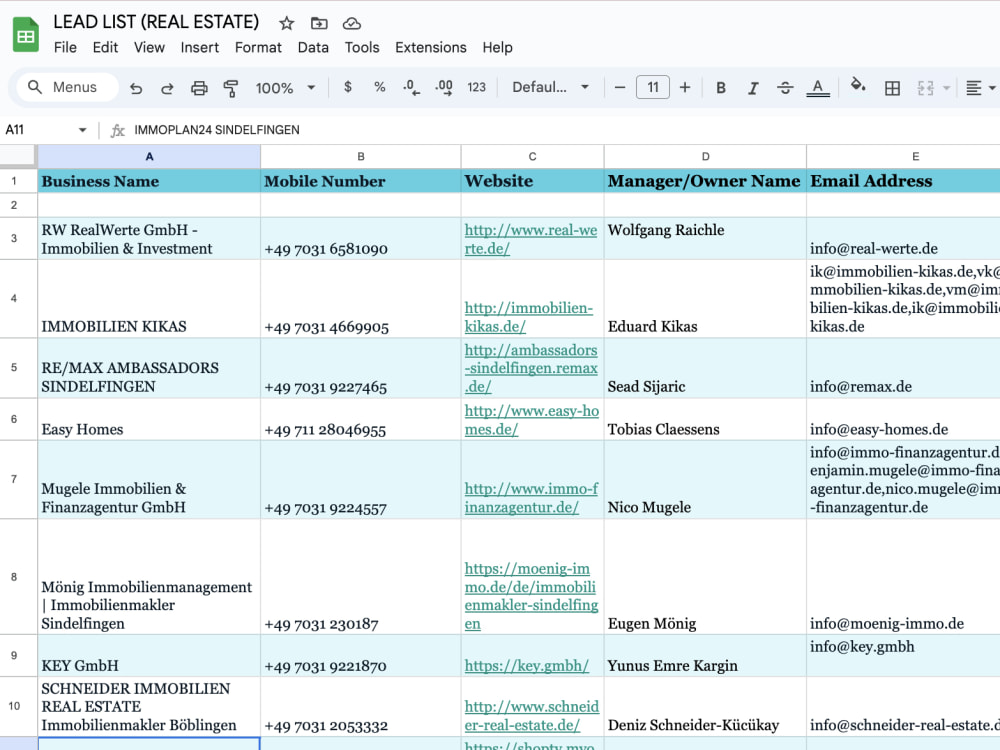Select row 5 header
This screenshot has width=1000, height=750.
tap(14, 368)
